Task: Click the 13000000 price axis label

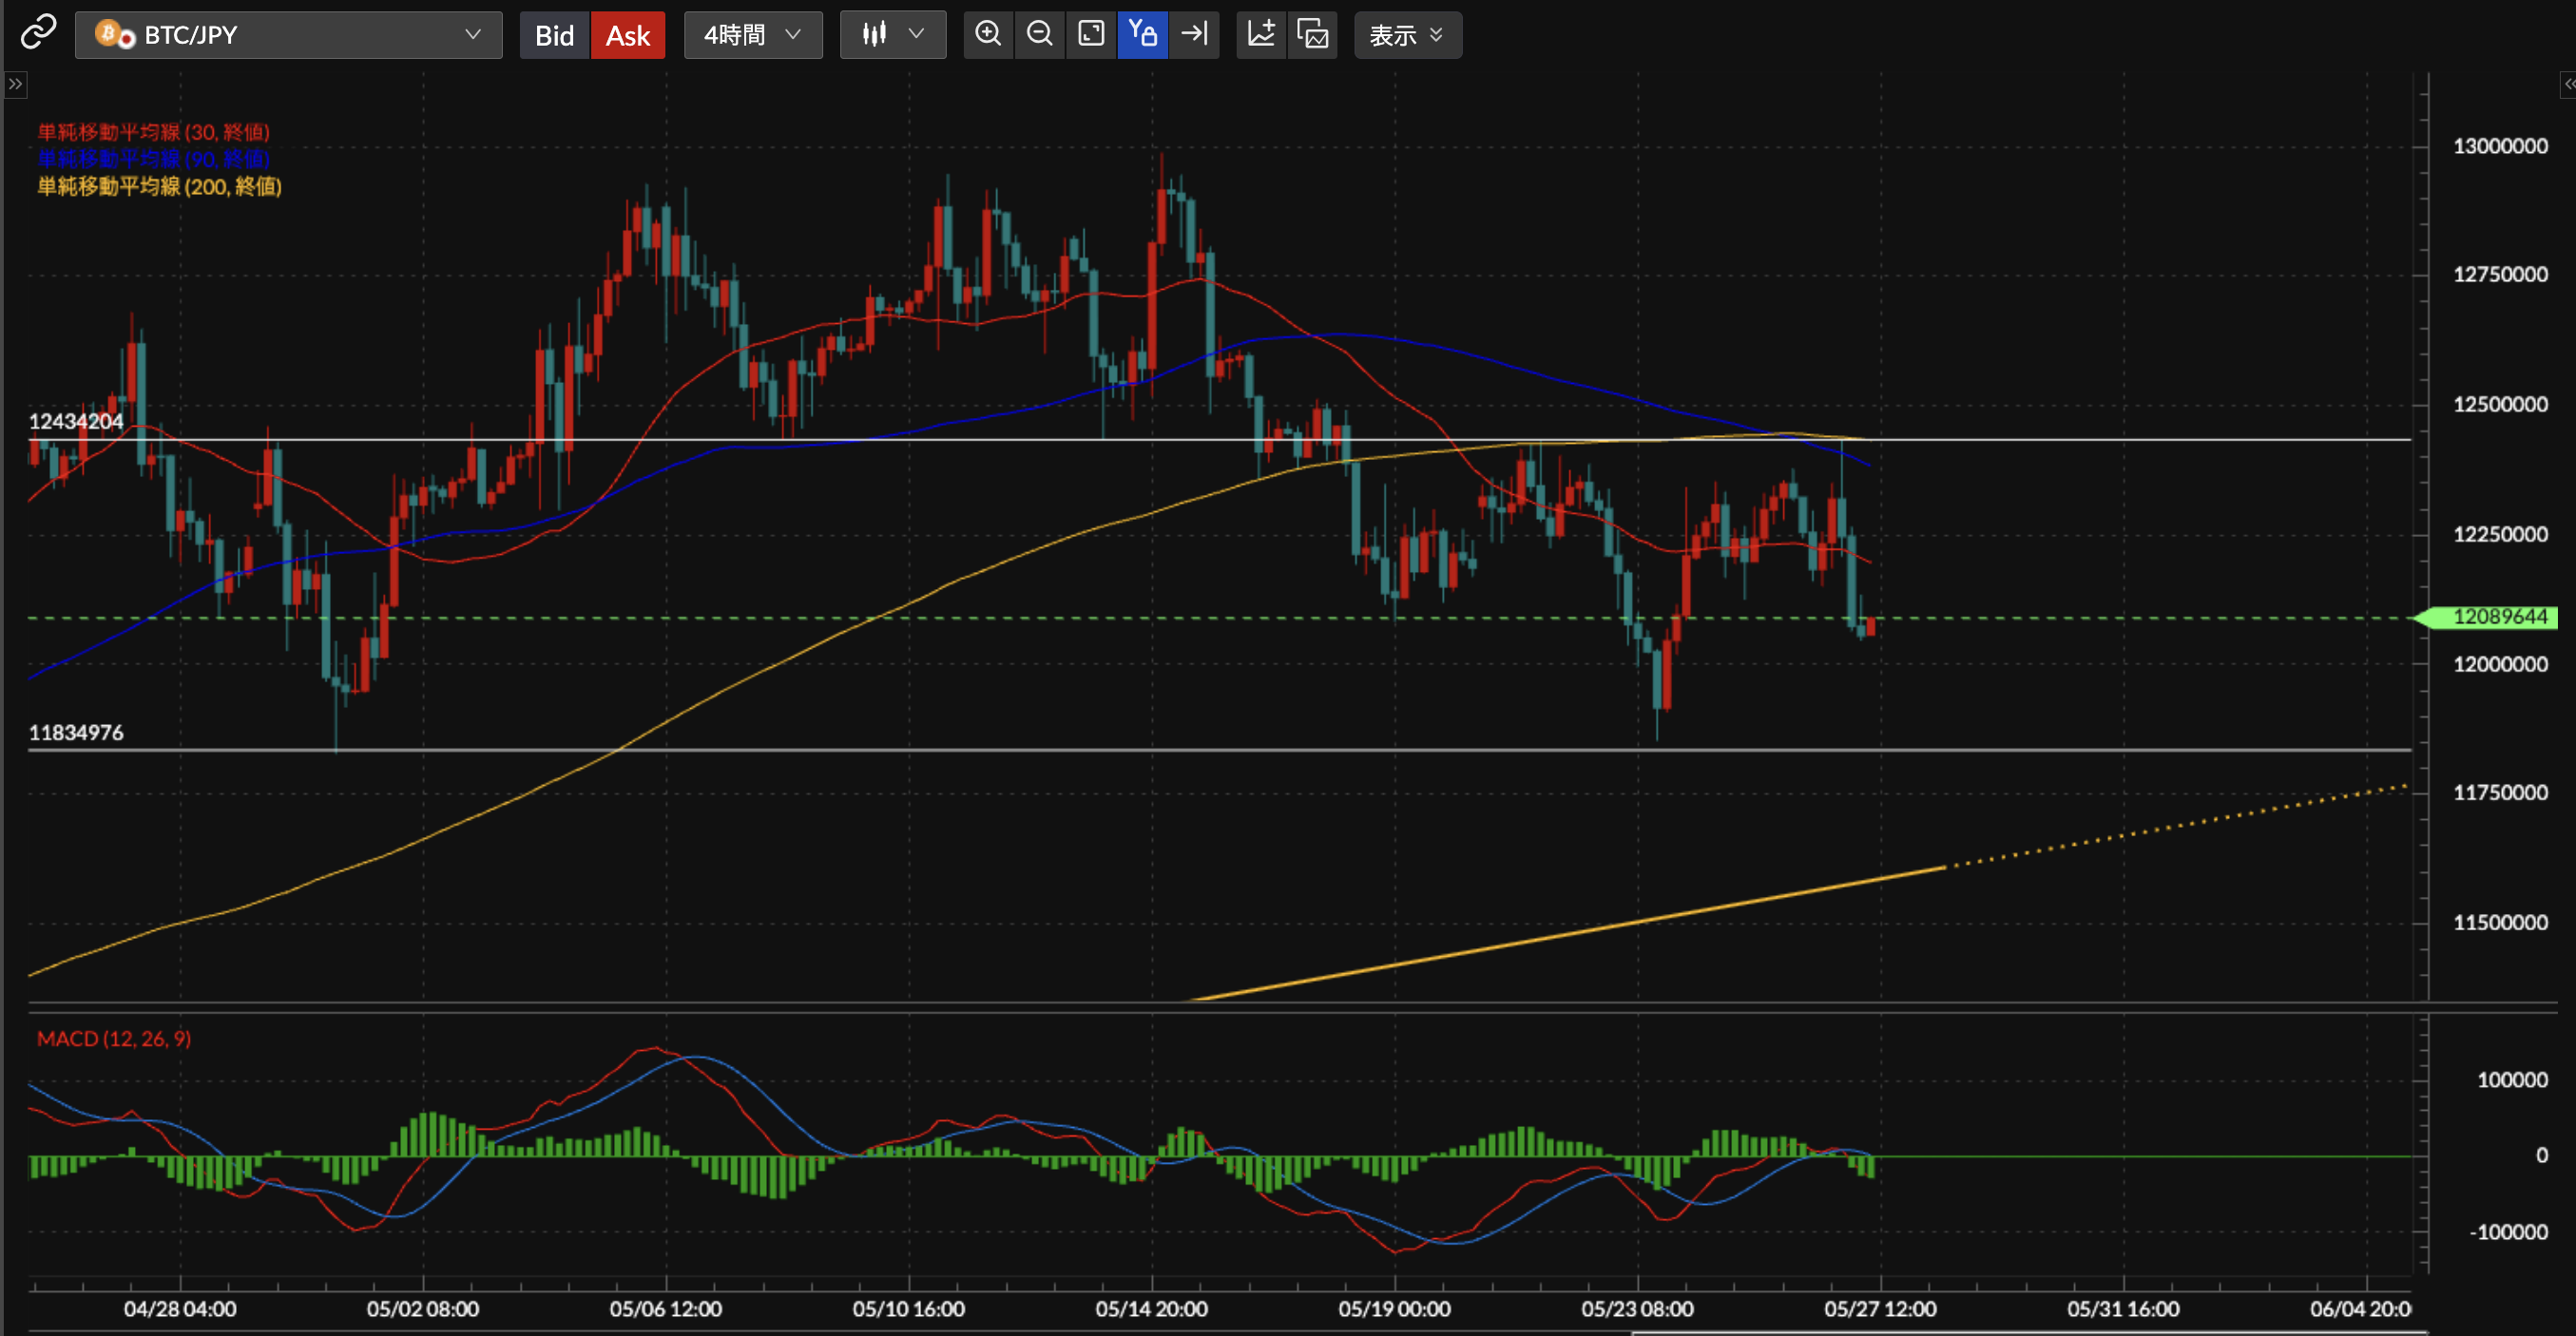Action: [x=2500, y=146]
